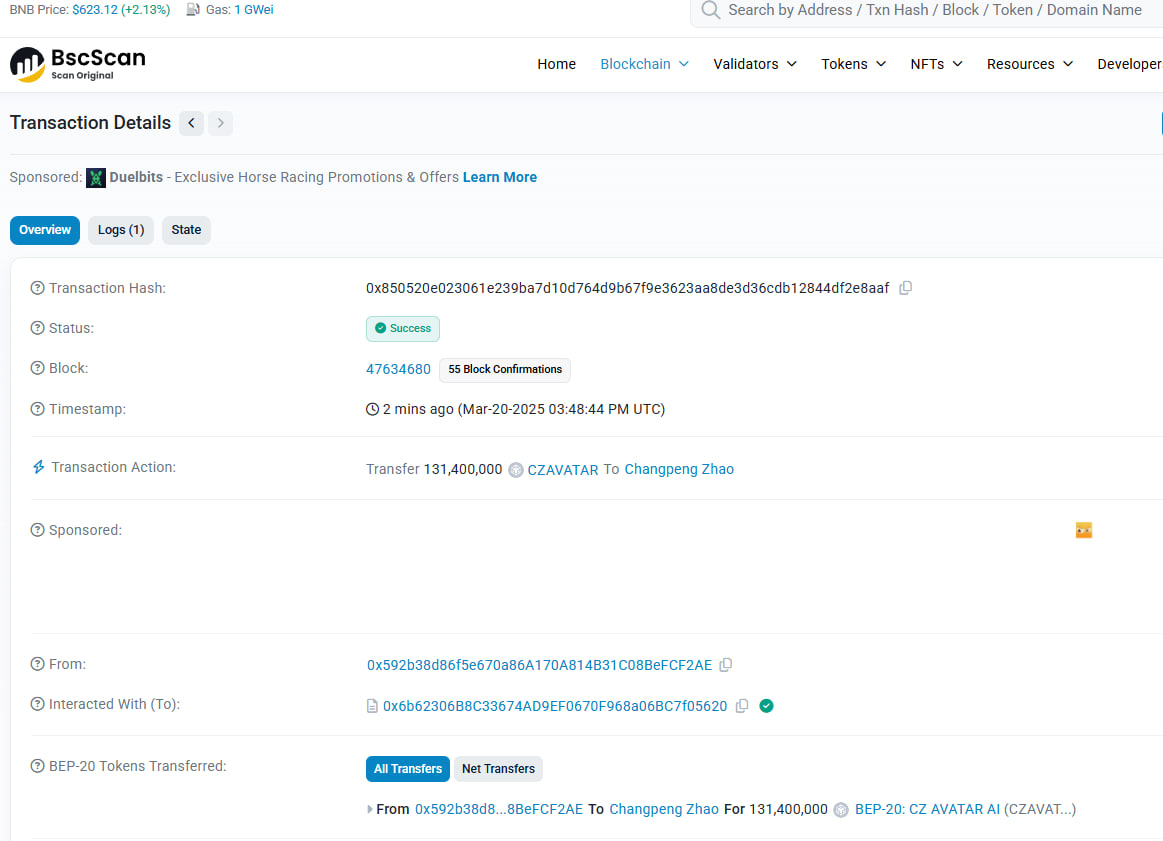This screenshot has width=1163, height=841.
Task: Click the Sponsored row help icon
Action: (x=37, y=530)
